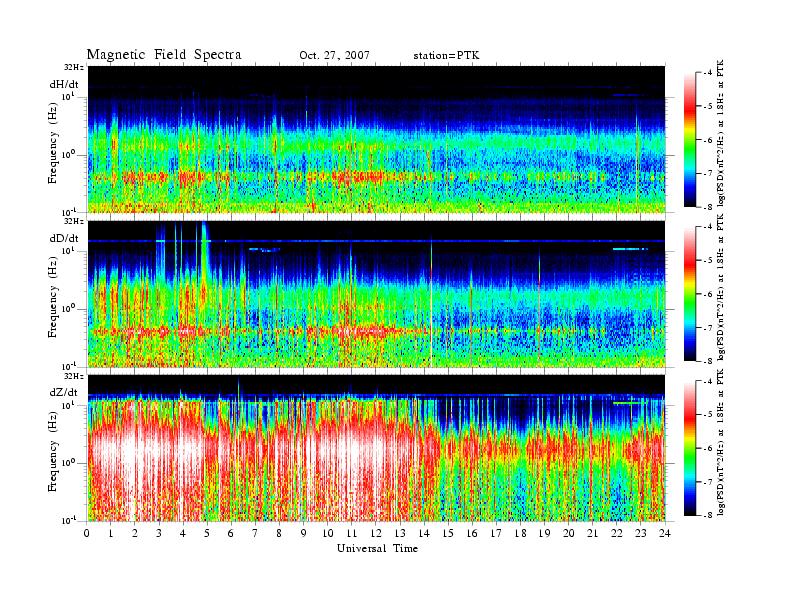Click the '3' hour tick on time axis

[x=159, y=534]
